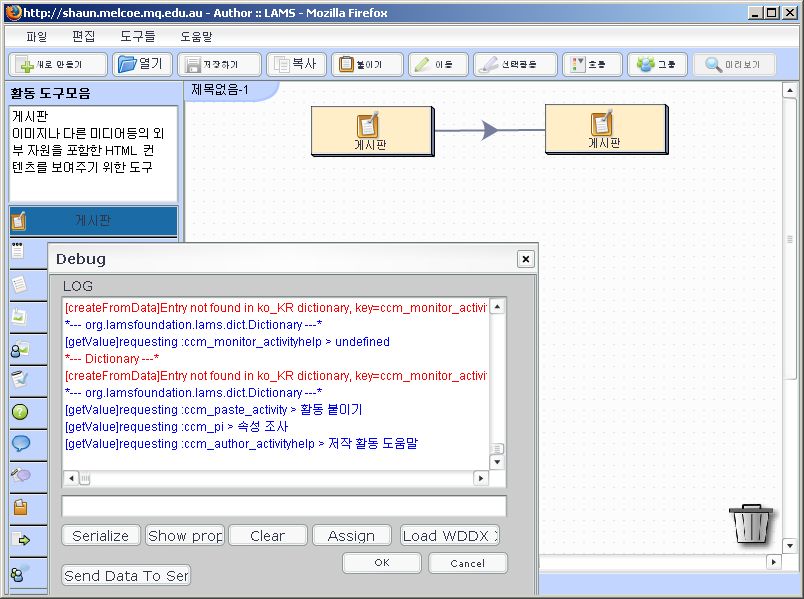Select the blue speech bubble chat tool
This screenshot has height=599, width=804.
coord(20,443)
